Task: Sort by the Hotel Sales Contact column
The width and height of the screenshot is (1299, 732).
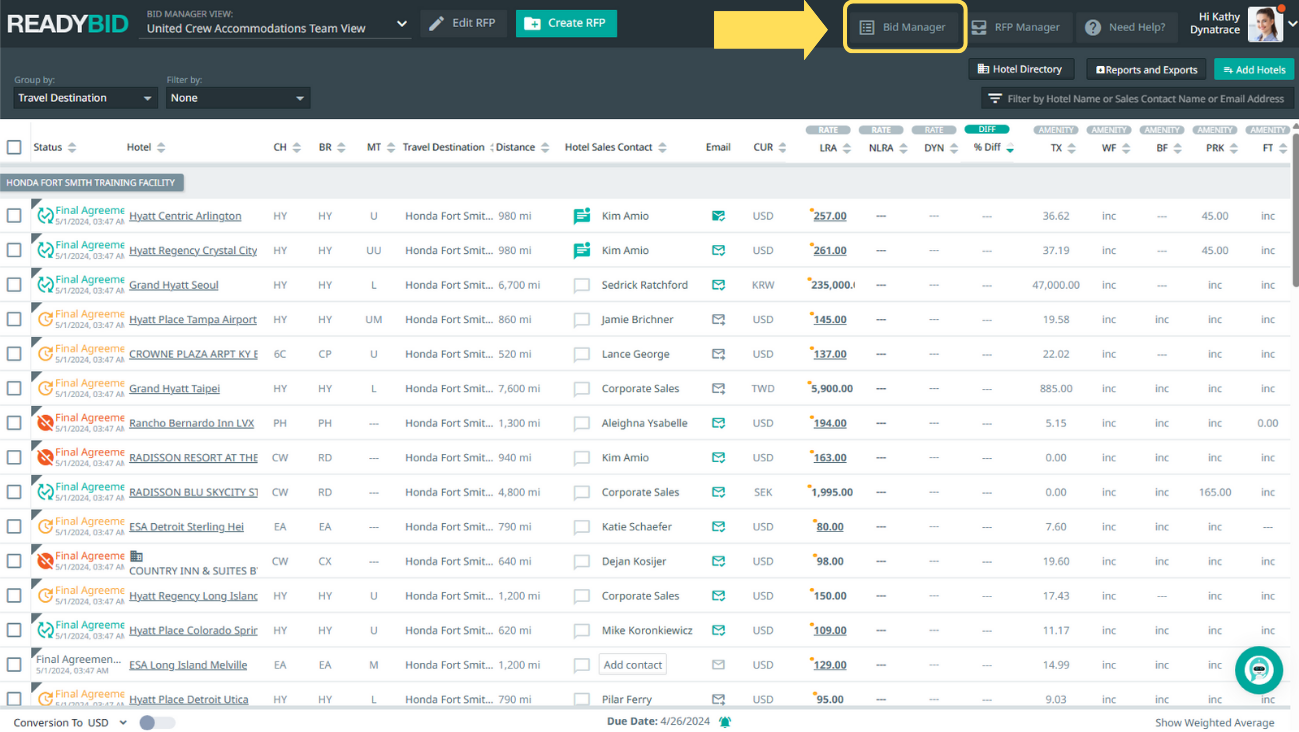Action: [x=662, y=148]
